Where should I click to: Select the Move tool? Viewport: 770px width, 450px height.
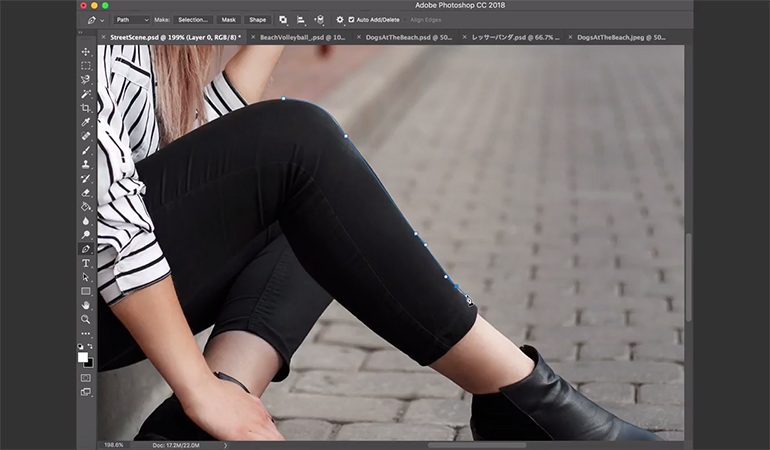tap(86, 52)
